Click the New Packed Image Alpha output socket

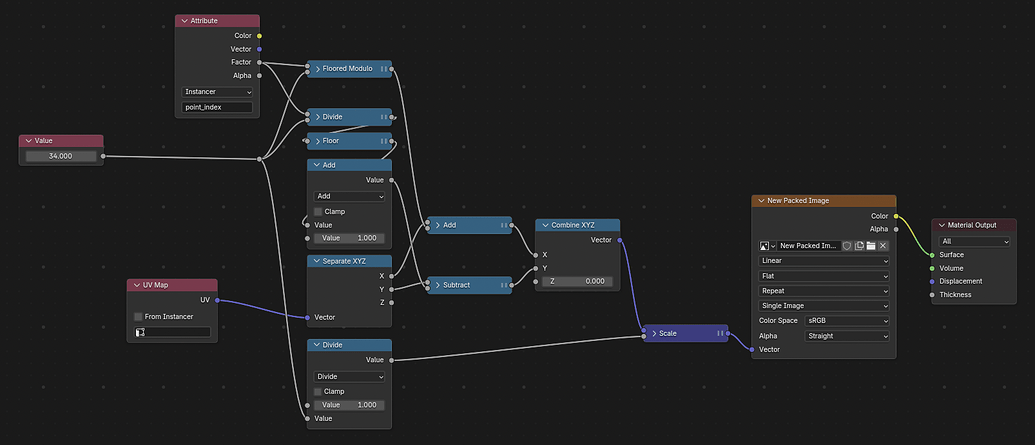[896, 229]
